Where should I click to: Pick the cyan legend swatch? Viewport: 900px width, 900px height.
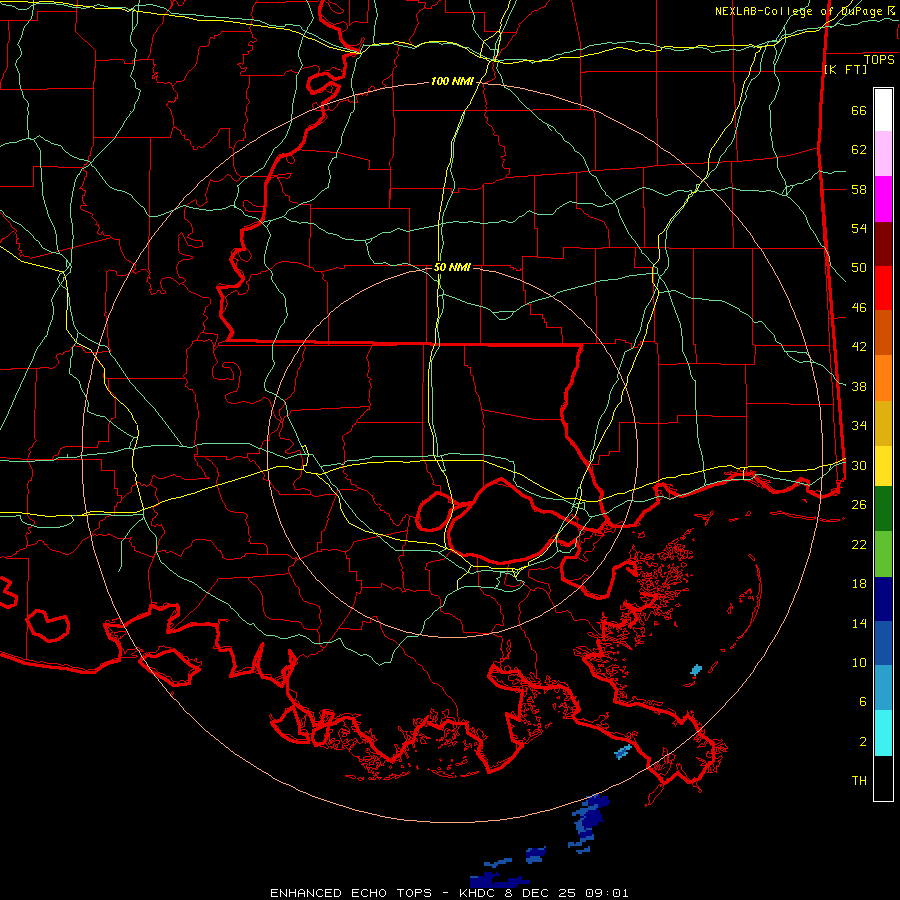[x=883, y=733]
